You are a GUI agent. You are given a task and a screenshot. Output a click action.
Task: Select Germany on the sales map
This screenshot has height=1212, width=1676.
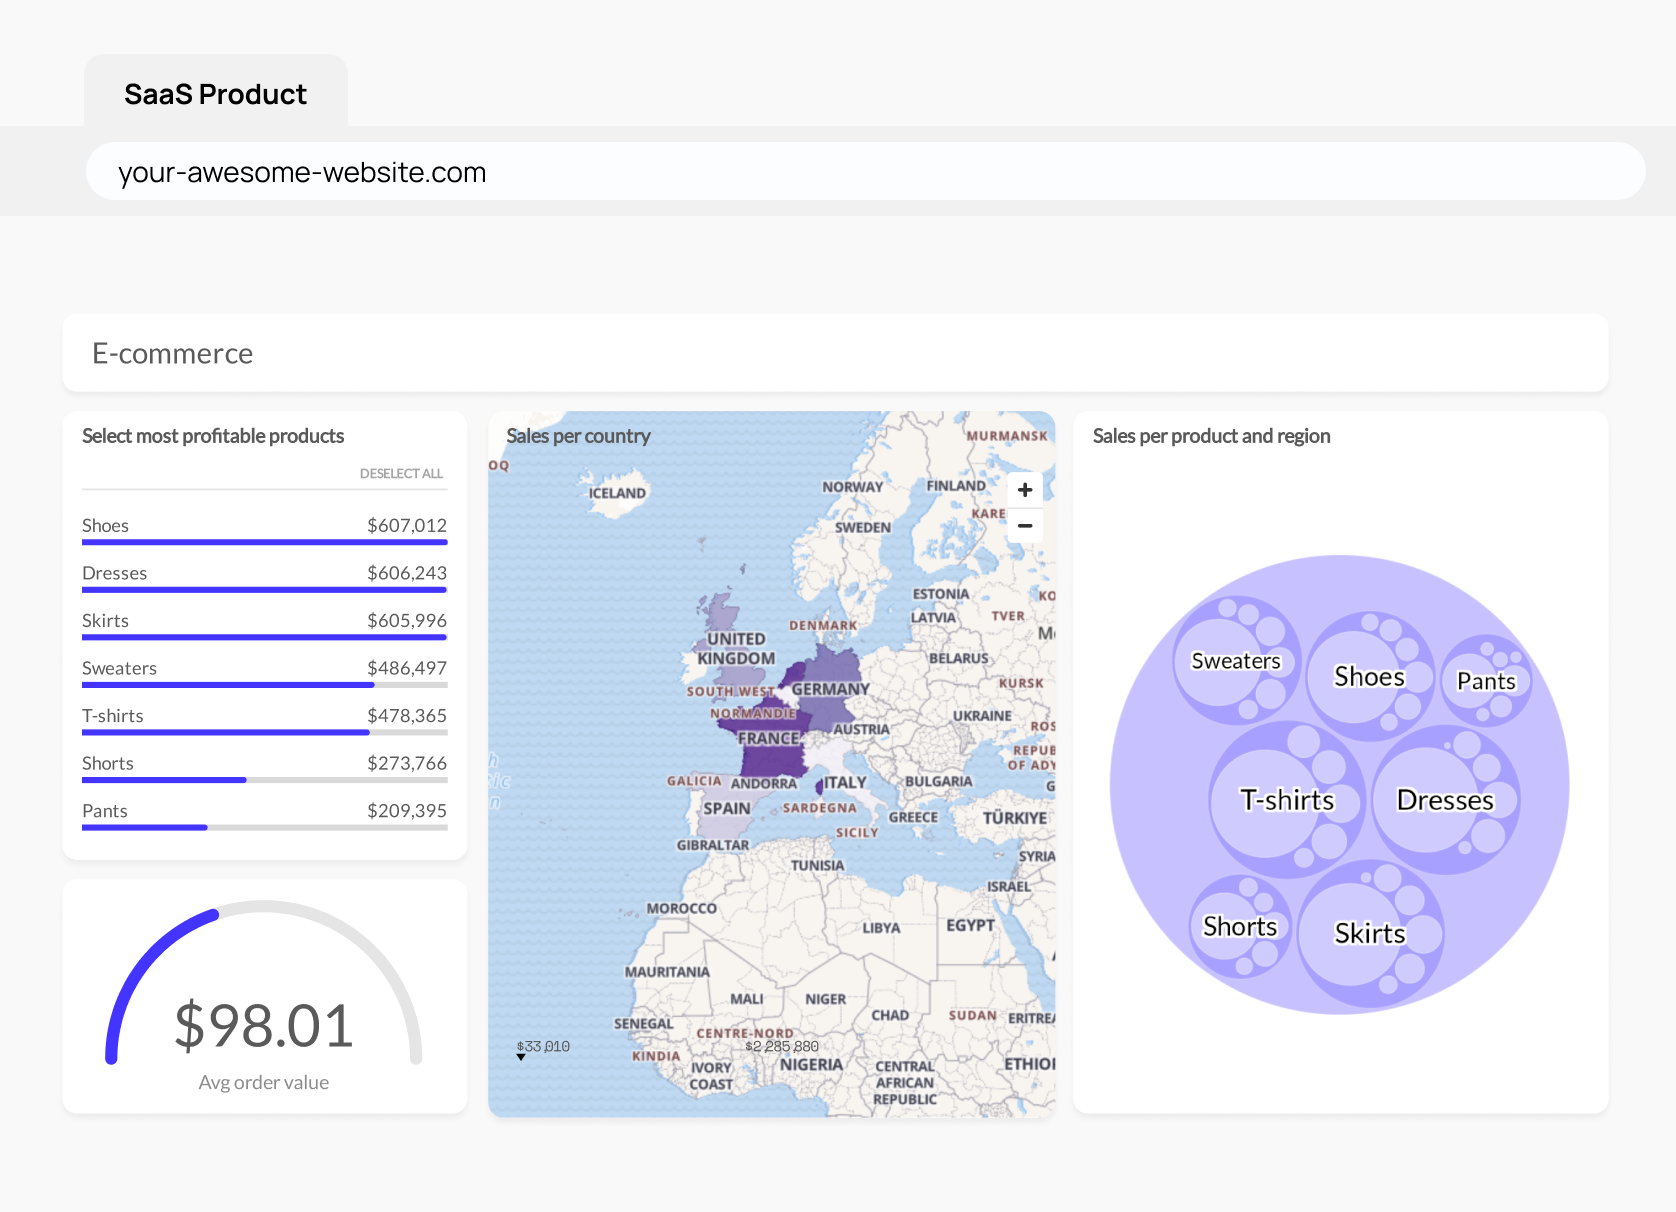point(830,688)
